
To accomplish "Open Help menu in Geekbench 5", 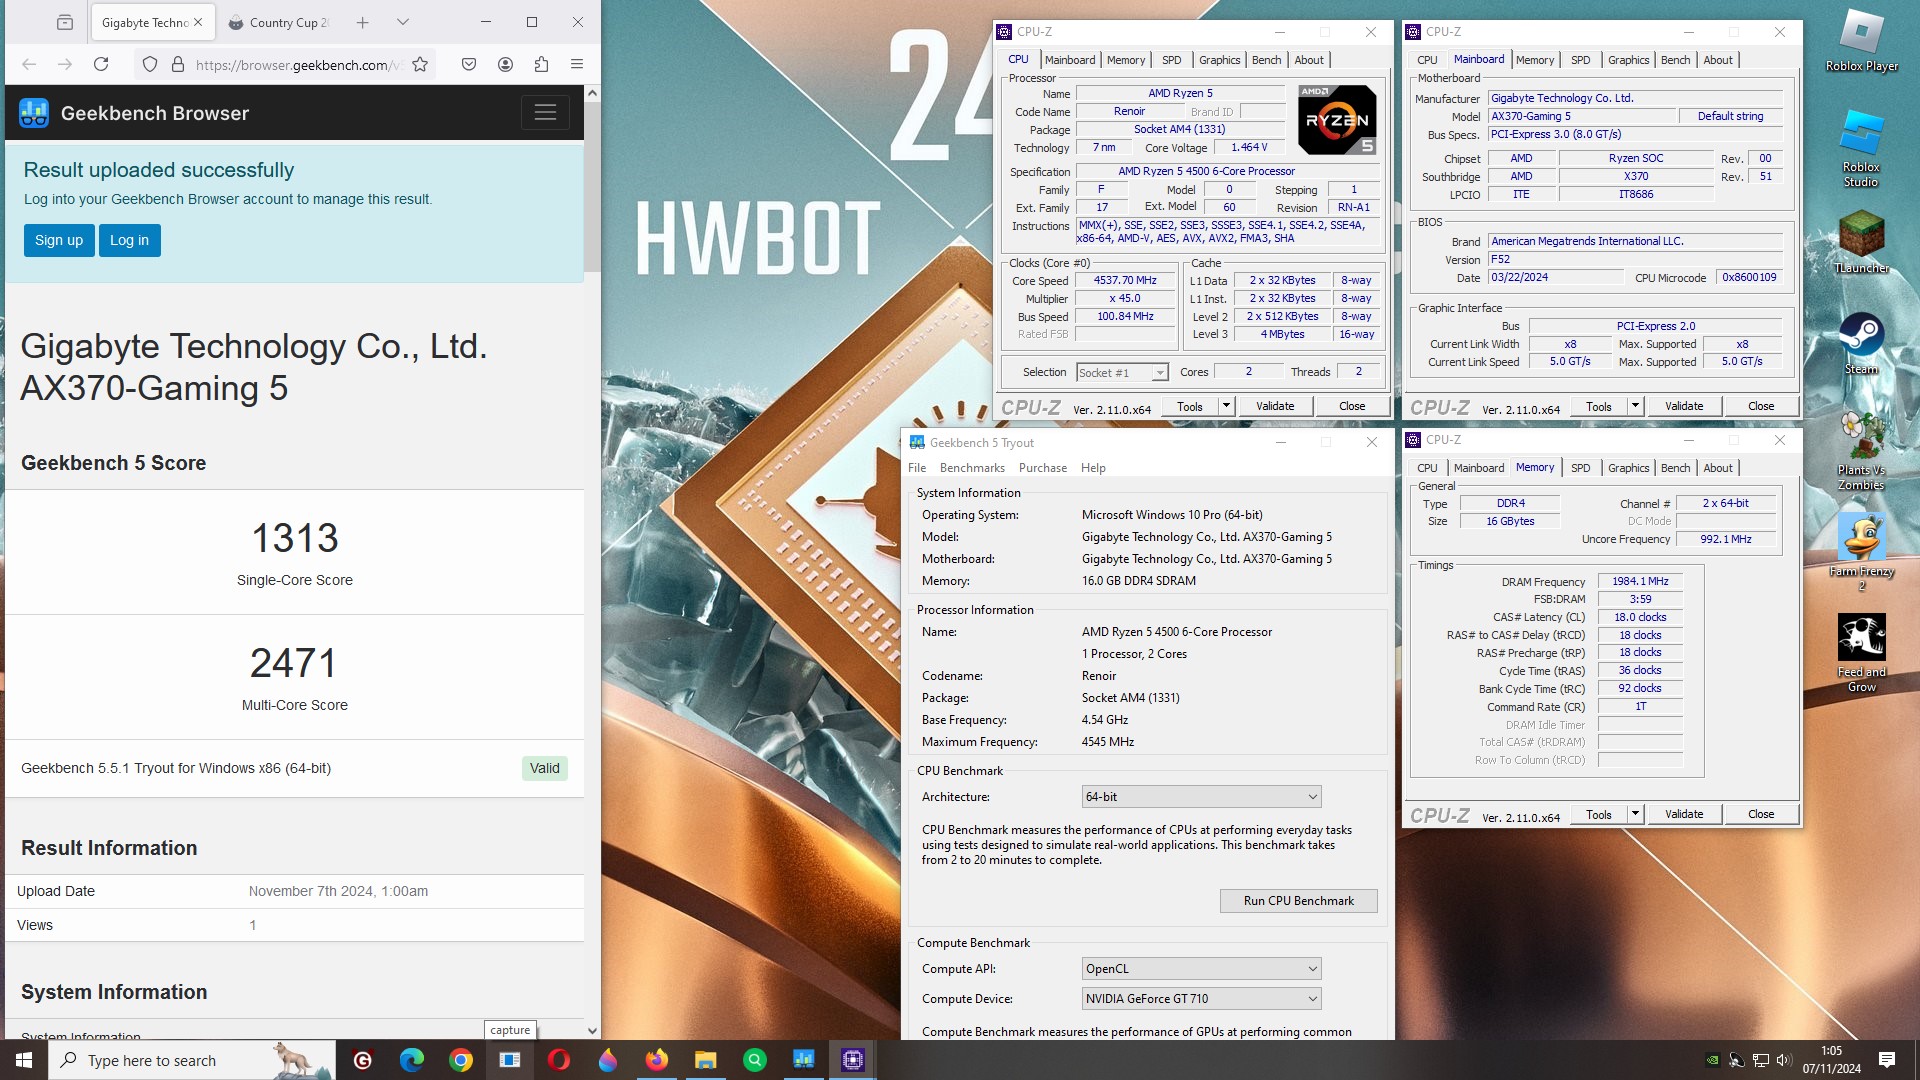I will [1093, 468].
